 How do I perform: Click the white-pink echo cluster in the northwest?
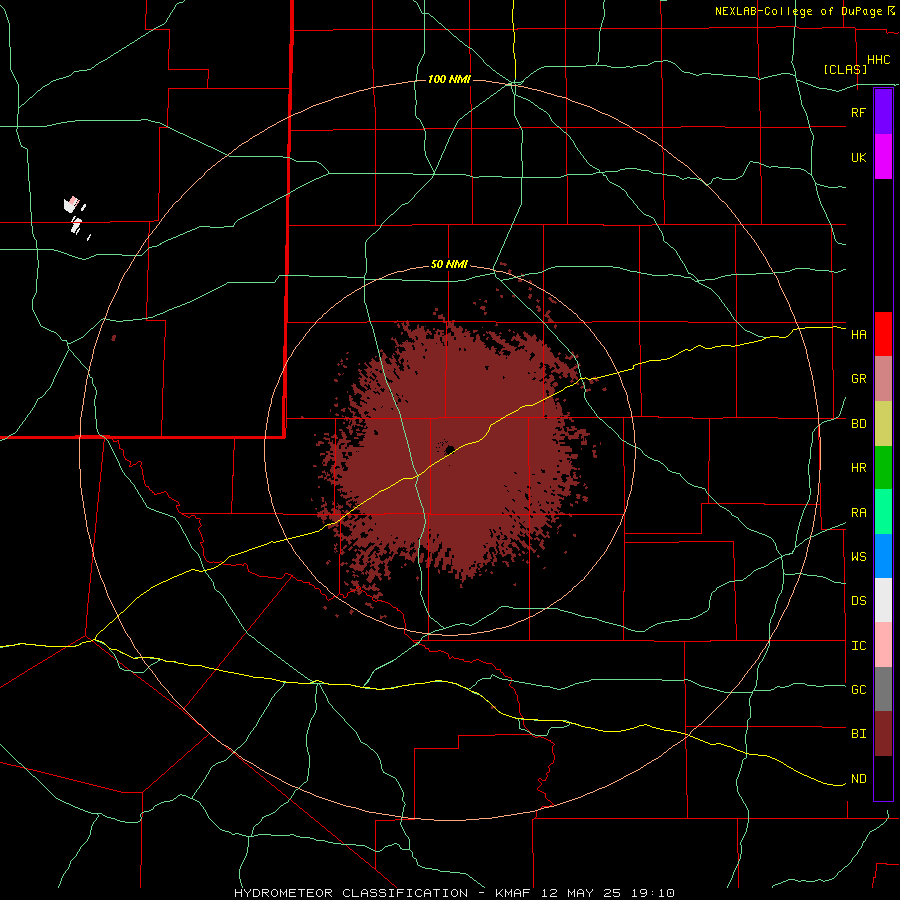coord(76,216)
